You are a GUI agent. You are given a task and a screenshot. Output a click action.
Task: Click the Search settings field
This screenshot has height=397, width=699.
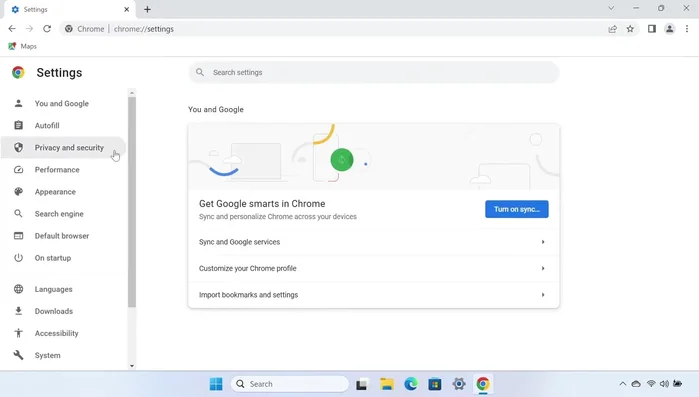(374, 72)
